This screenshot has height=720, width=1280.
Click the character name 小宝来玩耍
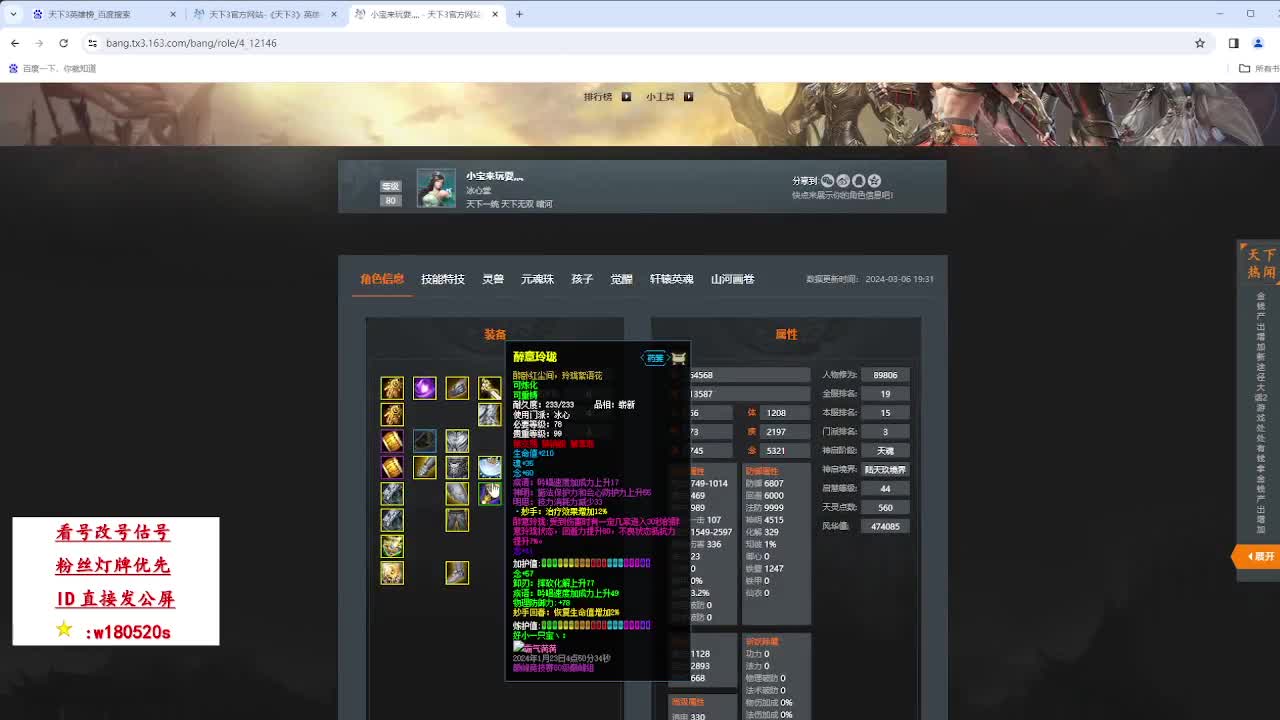495,176
